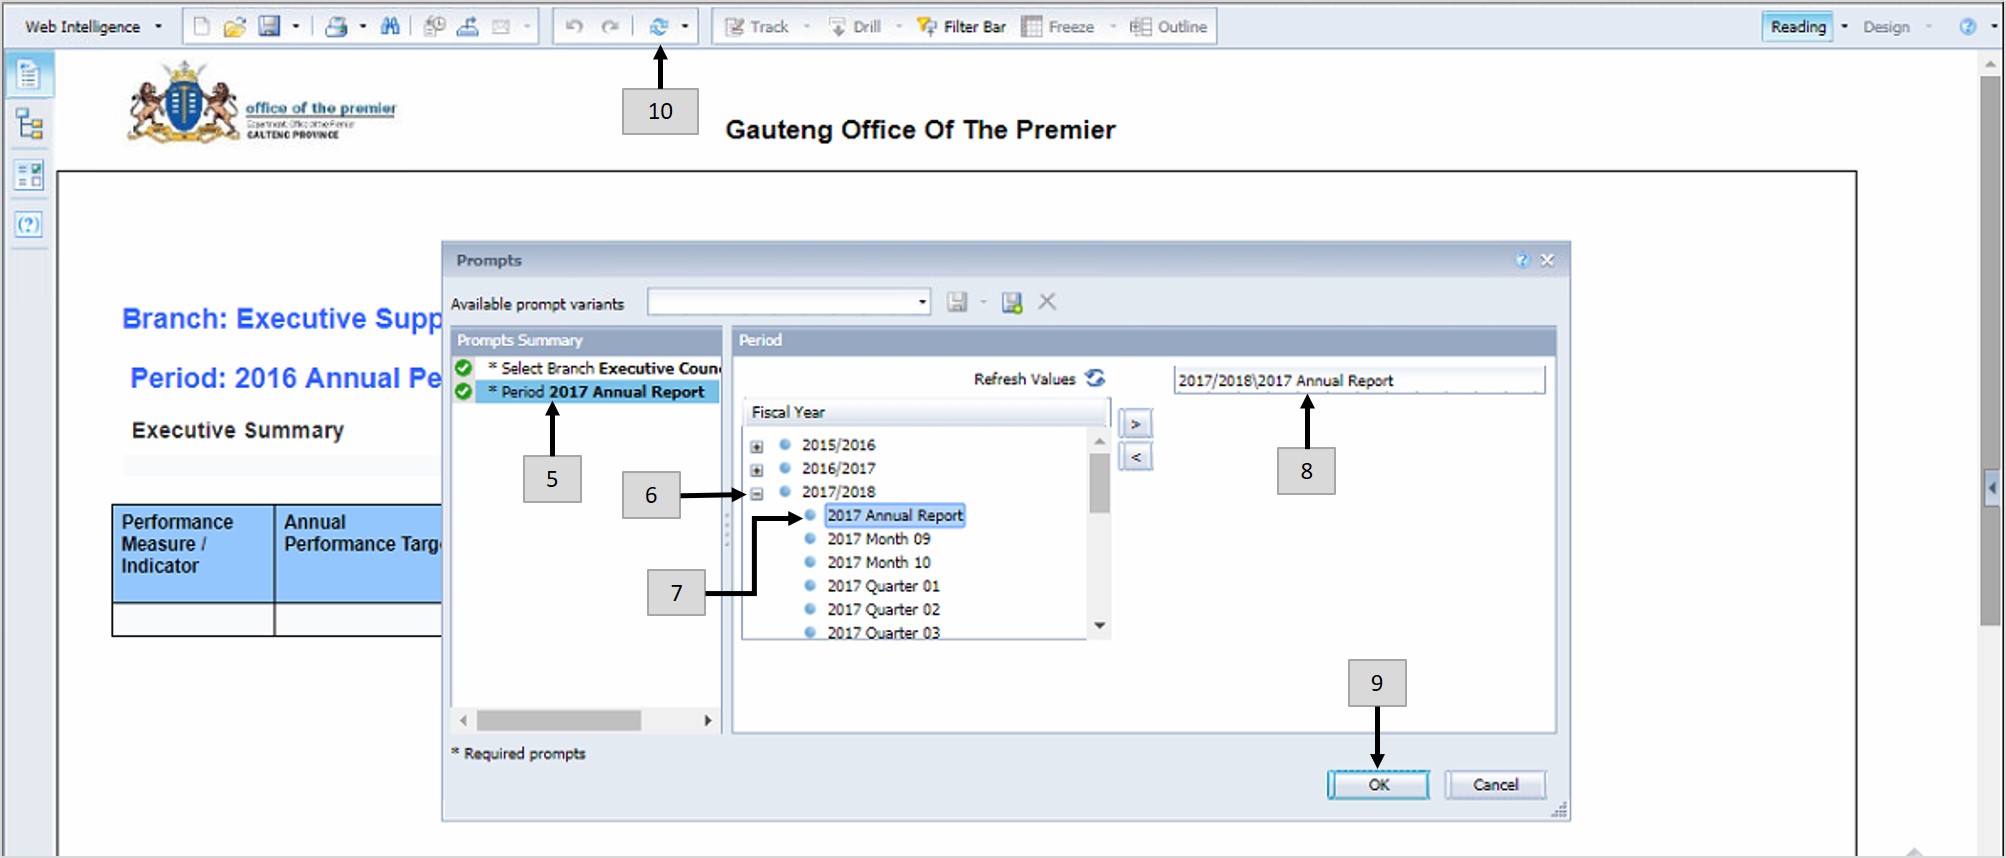Screen dimensions: 2006x858
Task: Cancel the Prompts dialog
Action: pyautogui.click(x=1494, y=785)
